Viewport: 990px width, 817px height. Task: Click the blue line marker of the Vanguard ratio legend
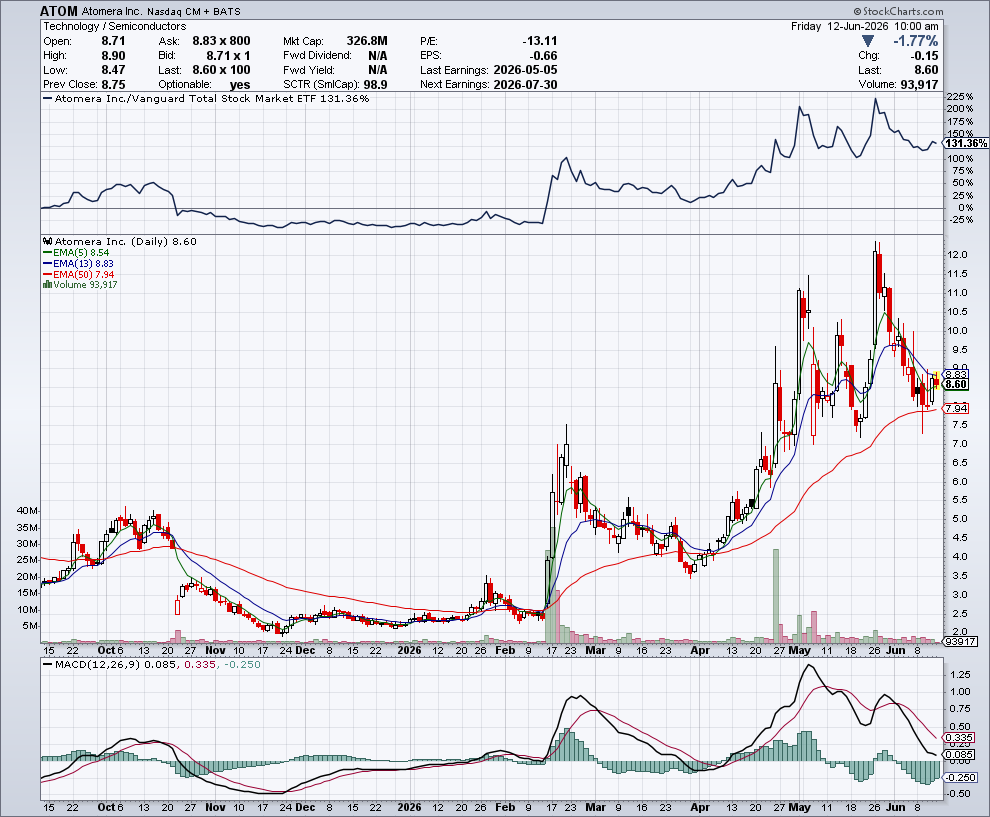(x=47, y=98)
